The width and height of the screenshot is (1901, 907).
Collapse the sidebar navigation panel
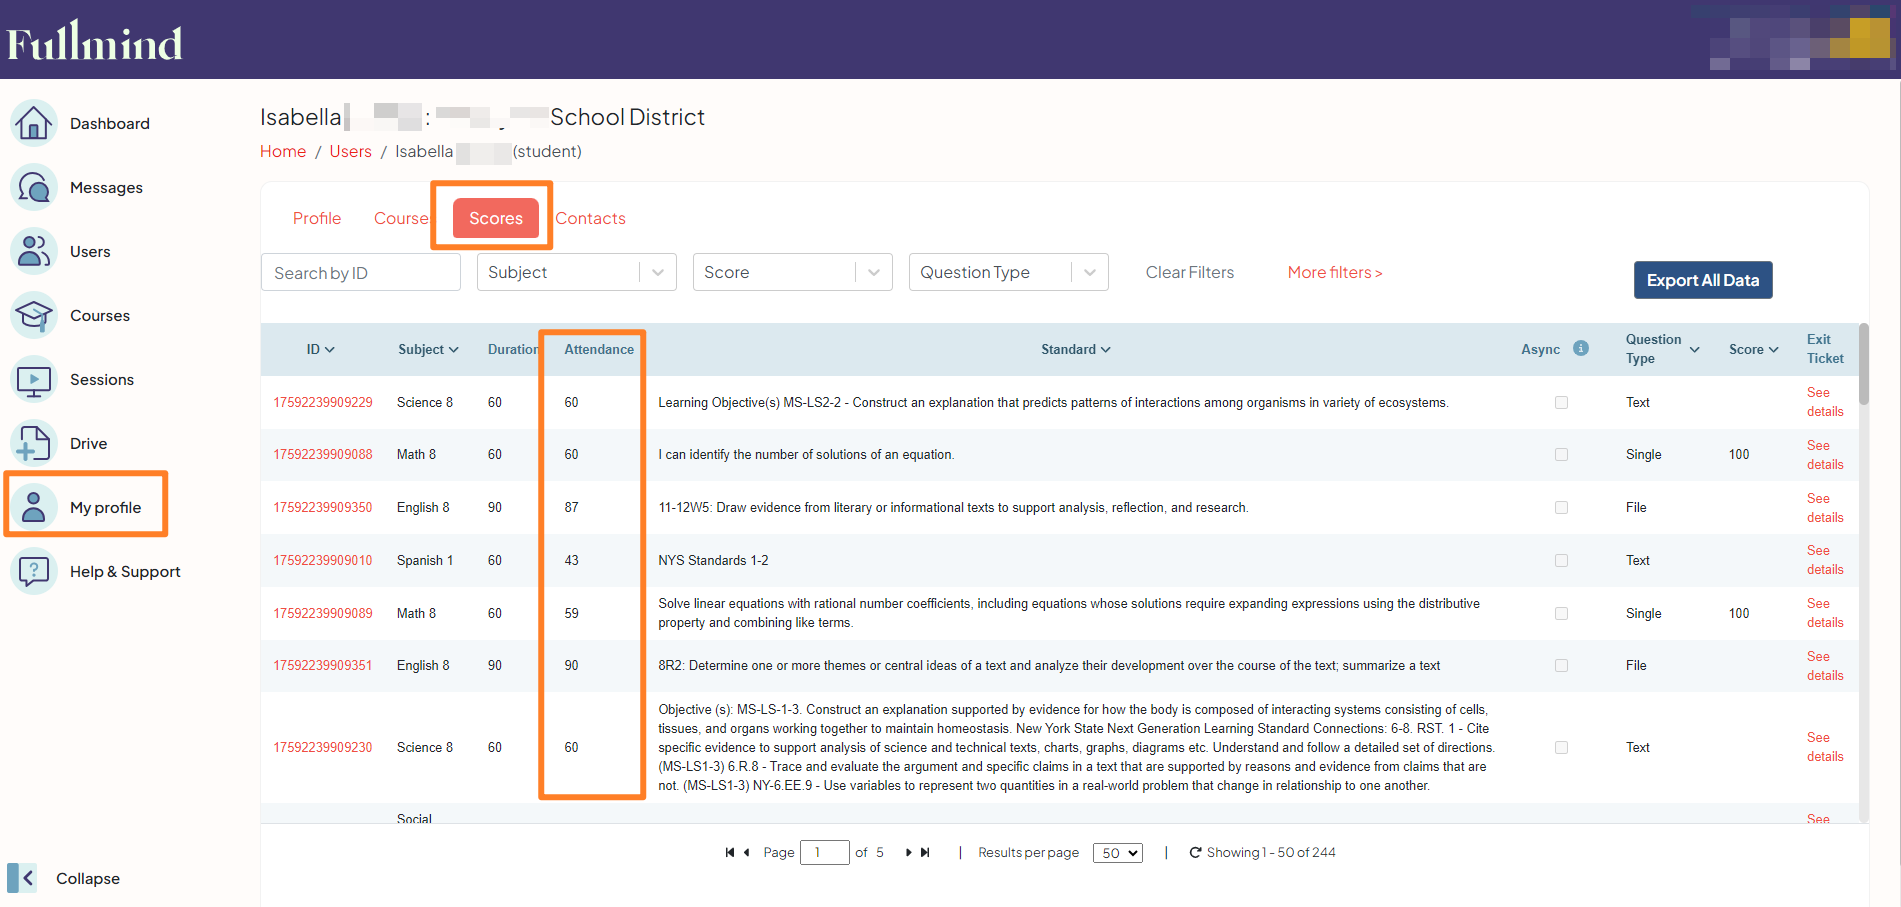tap(22, 878)
